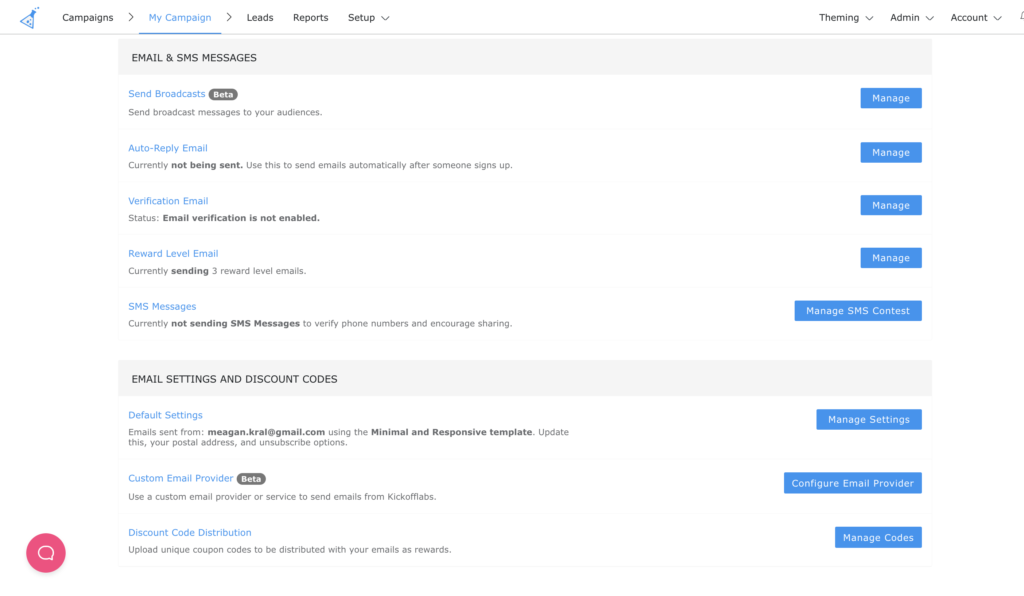This screenshot has width=1024, height=596.
Task: Open the Send Broadcasts link
Action: point(167,94)
